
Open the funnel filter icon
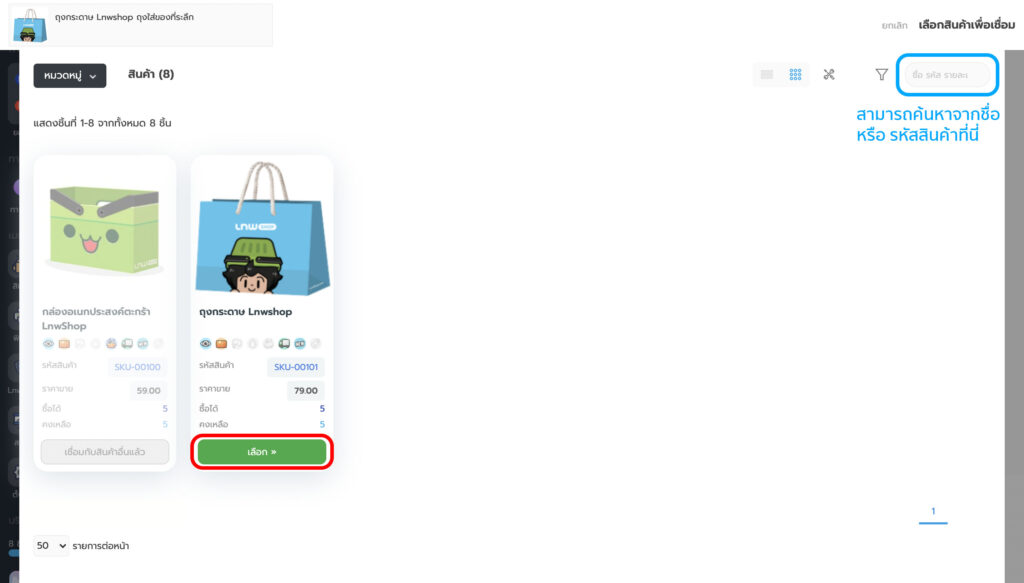point(881,74)
